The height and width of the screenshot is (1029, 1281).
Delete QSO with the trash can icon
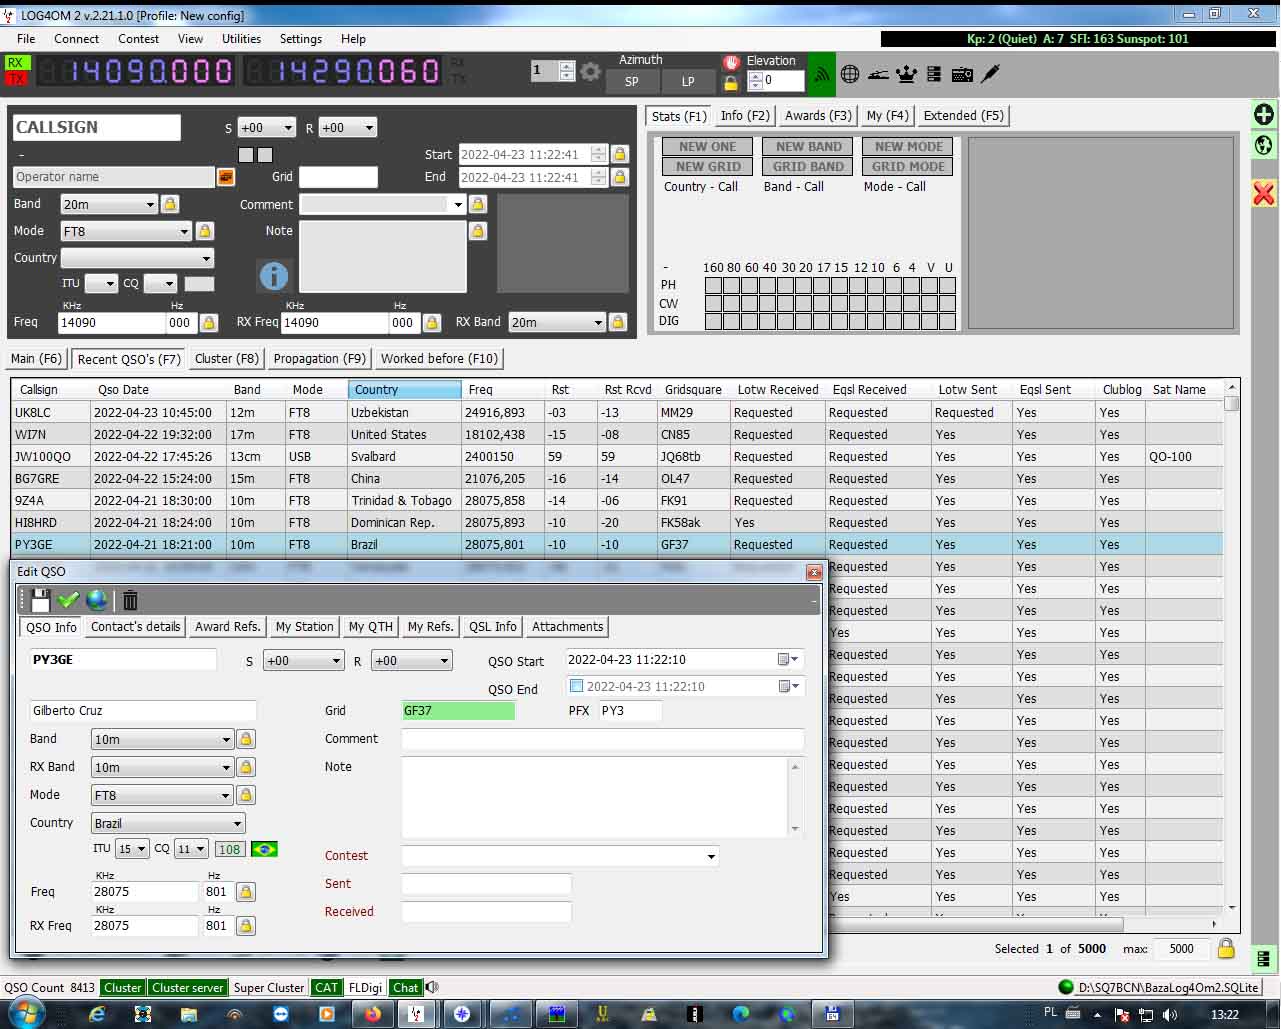pyautogui.click(x=130, y=600)
